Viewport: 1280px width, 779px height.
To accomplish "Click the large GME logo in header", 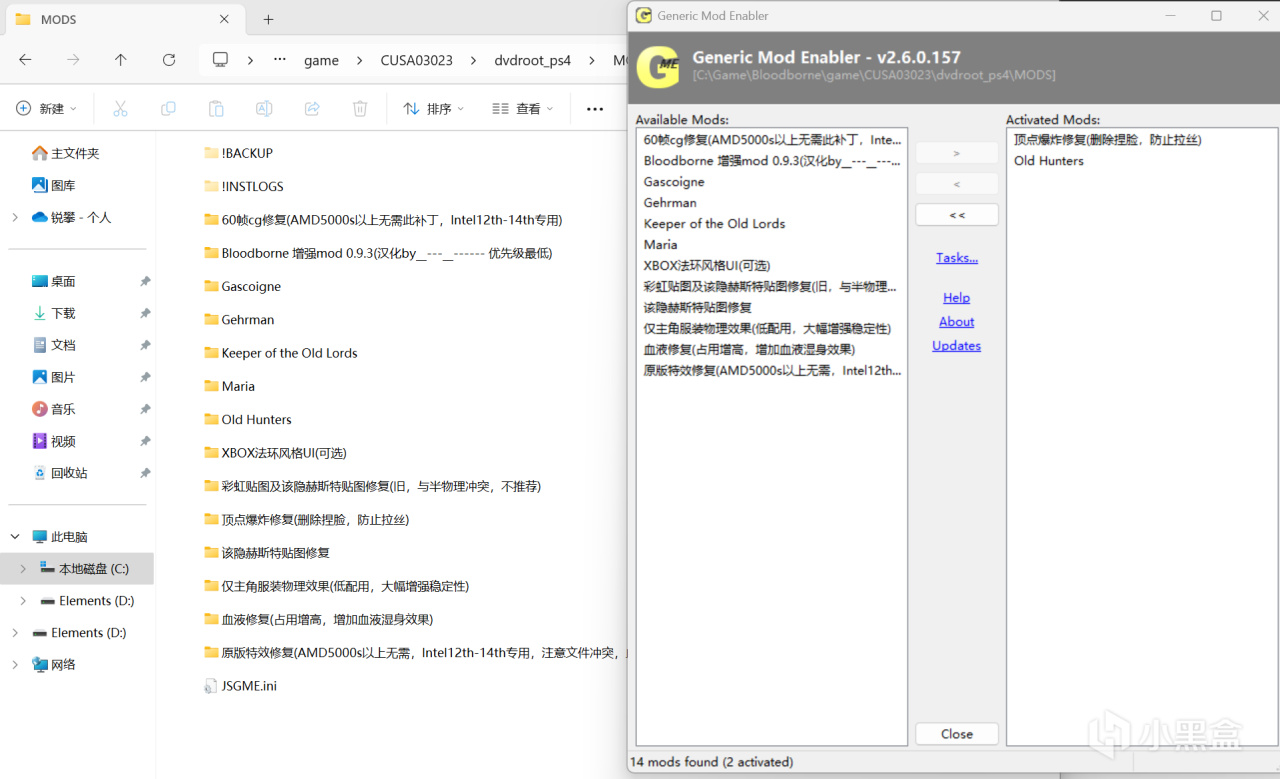I will coord(658,66).
